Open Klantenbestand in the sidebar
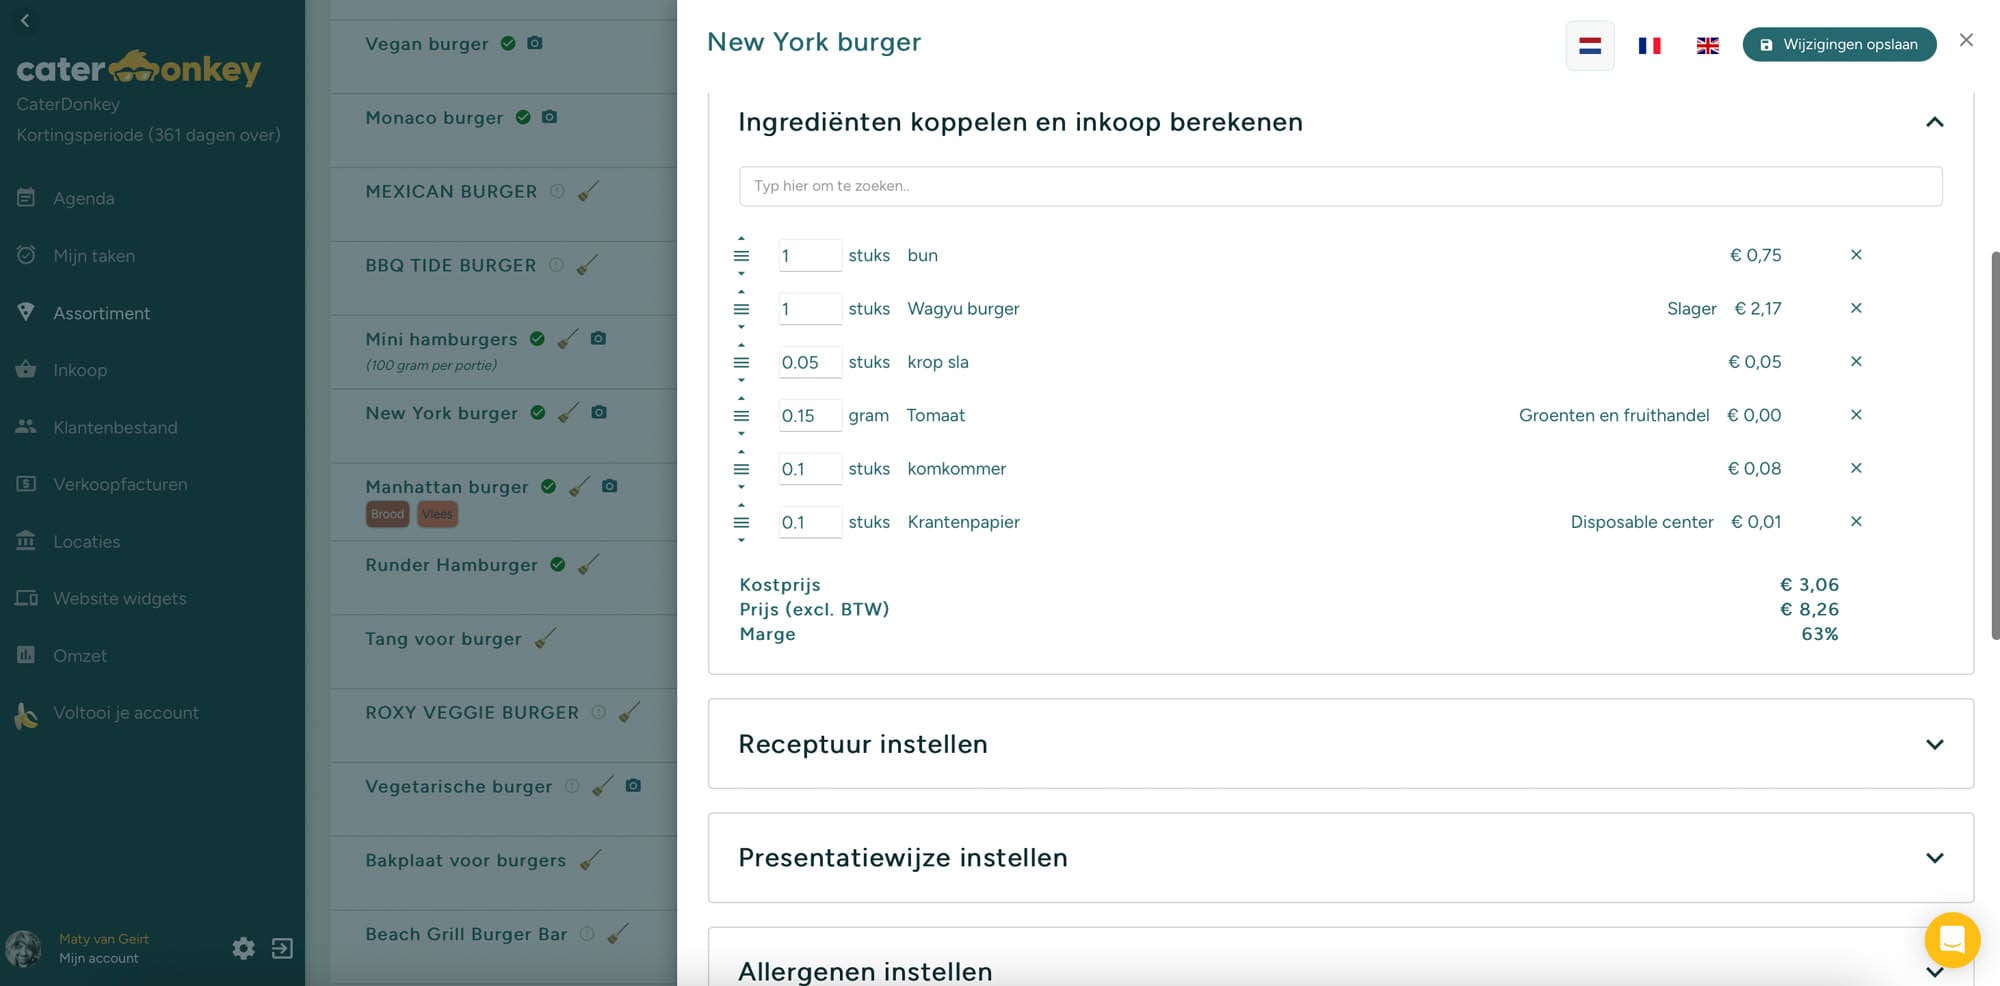This screenshot has width=2000, height=986. (115, 427)
